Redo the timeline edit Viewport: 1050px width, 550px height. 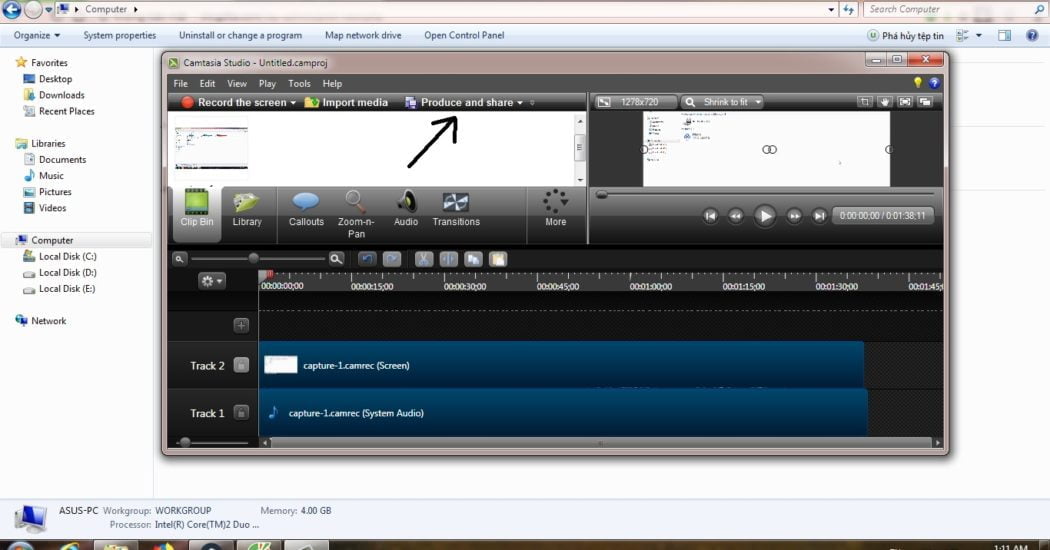tap(392, 259)
